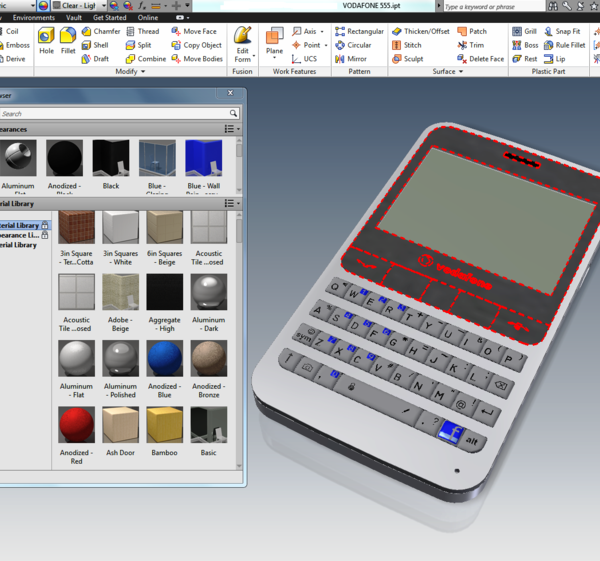Select the UCS tool
This screenshot has width=600, height=561.
pos(304,59)
